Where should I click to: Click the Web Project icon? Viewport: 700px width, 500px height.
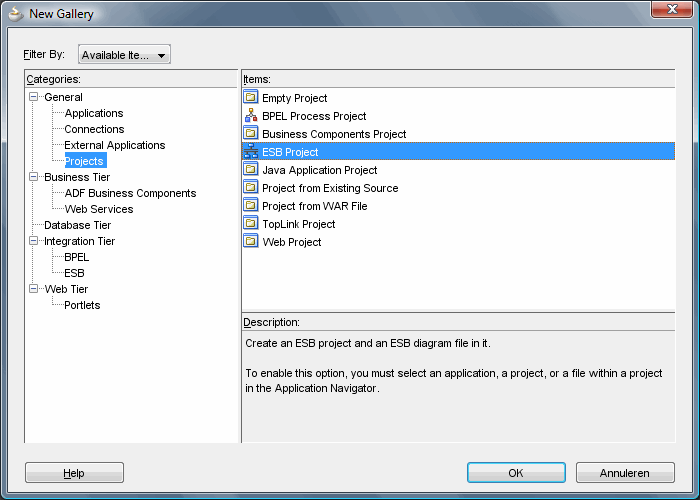[251, 241]
